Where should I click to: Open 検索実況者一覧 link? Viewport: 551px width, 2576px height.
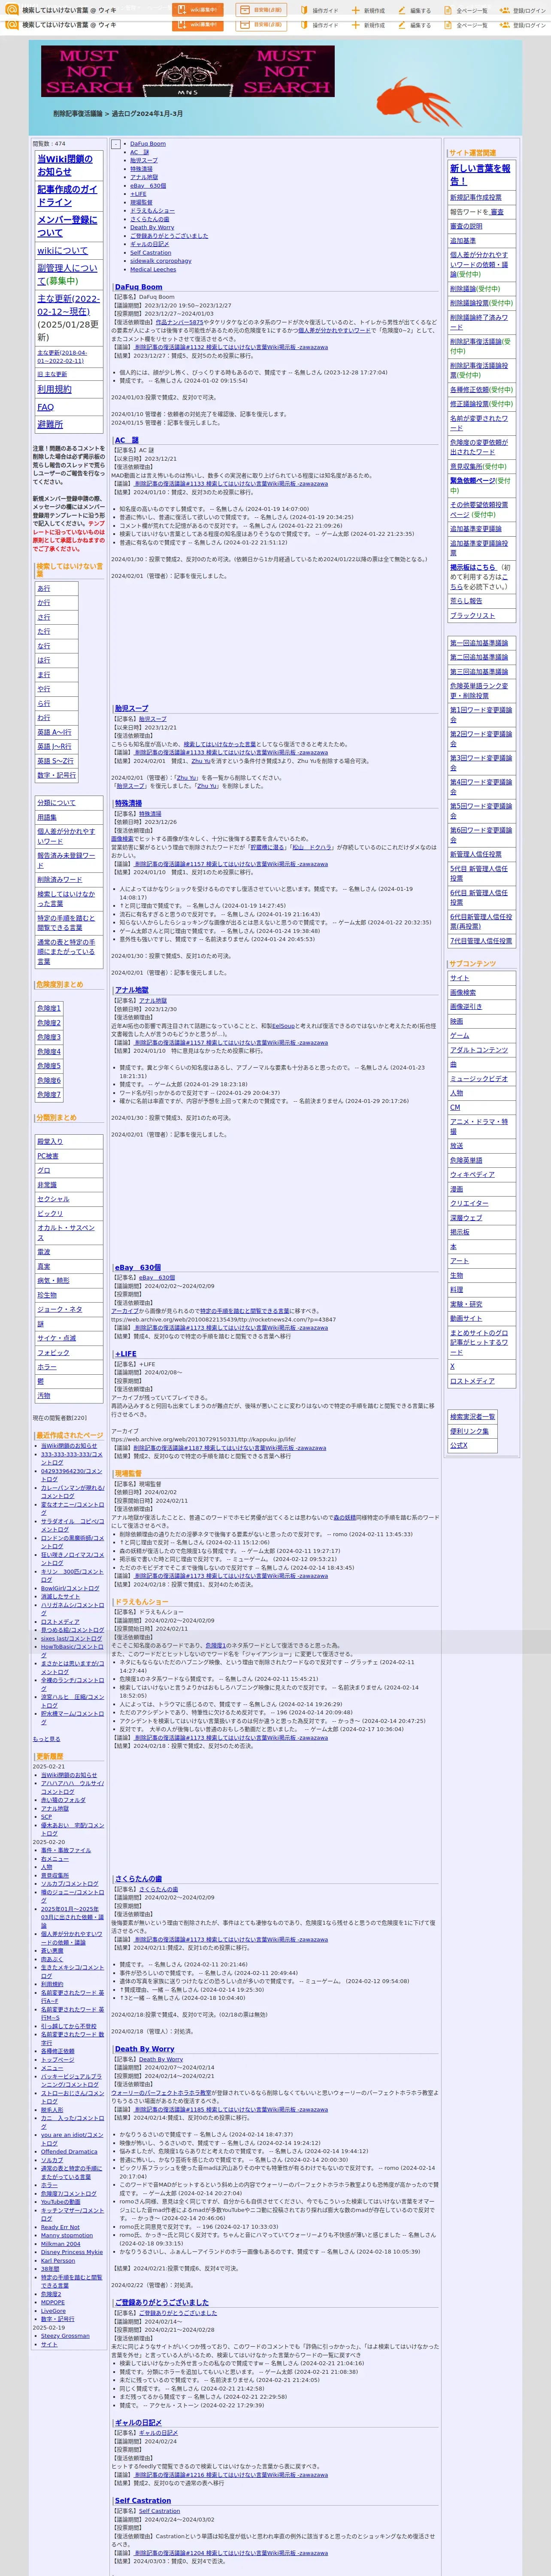click(x=472, y=1417)
